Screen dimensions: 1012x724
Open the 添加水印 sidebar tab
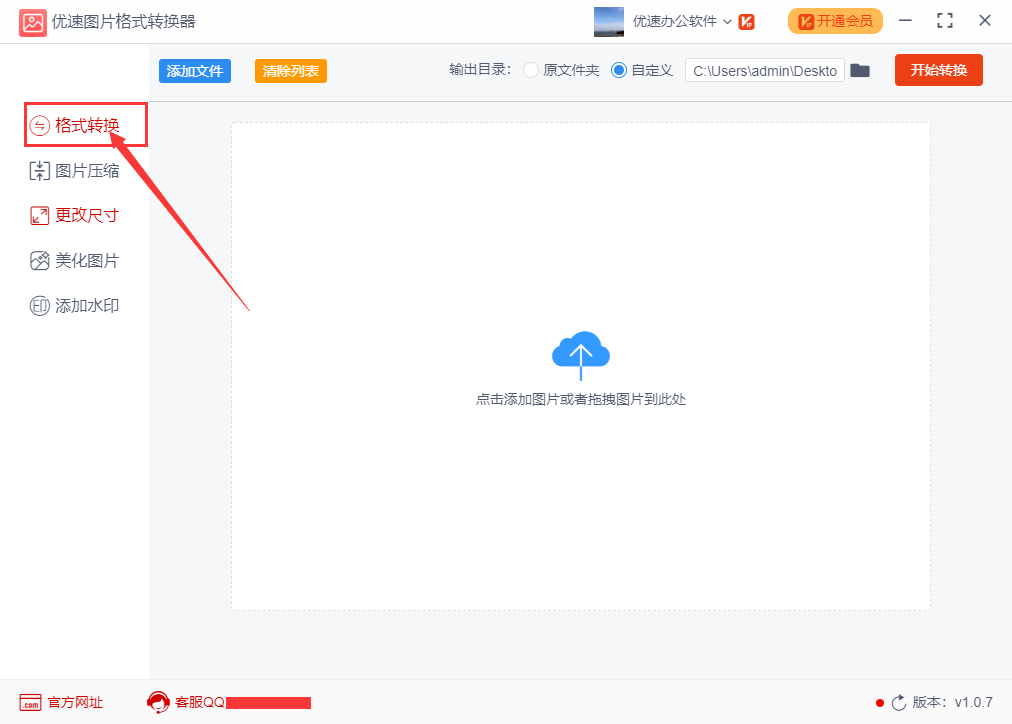click(x=75, y=306)
